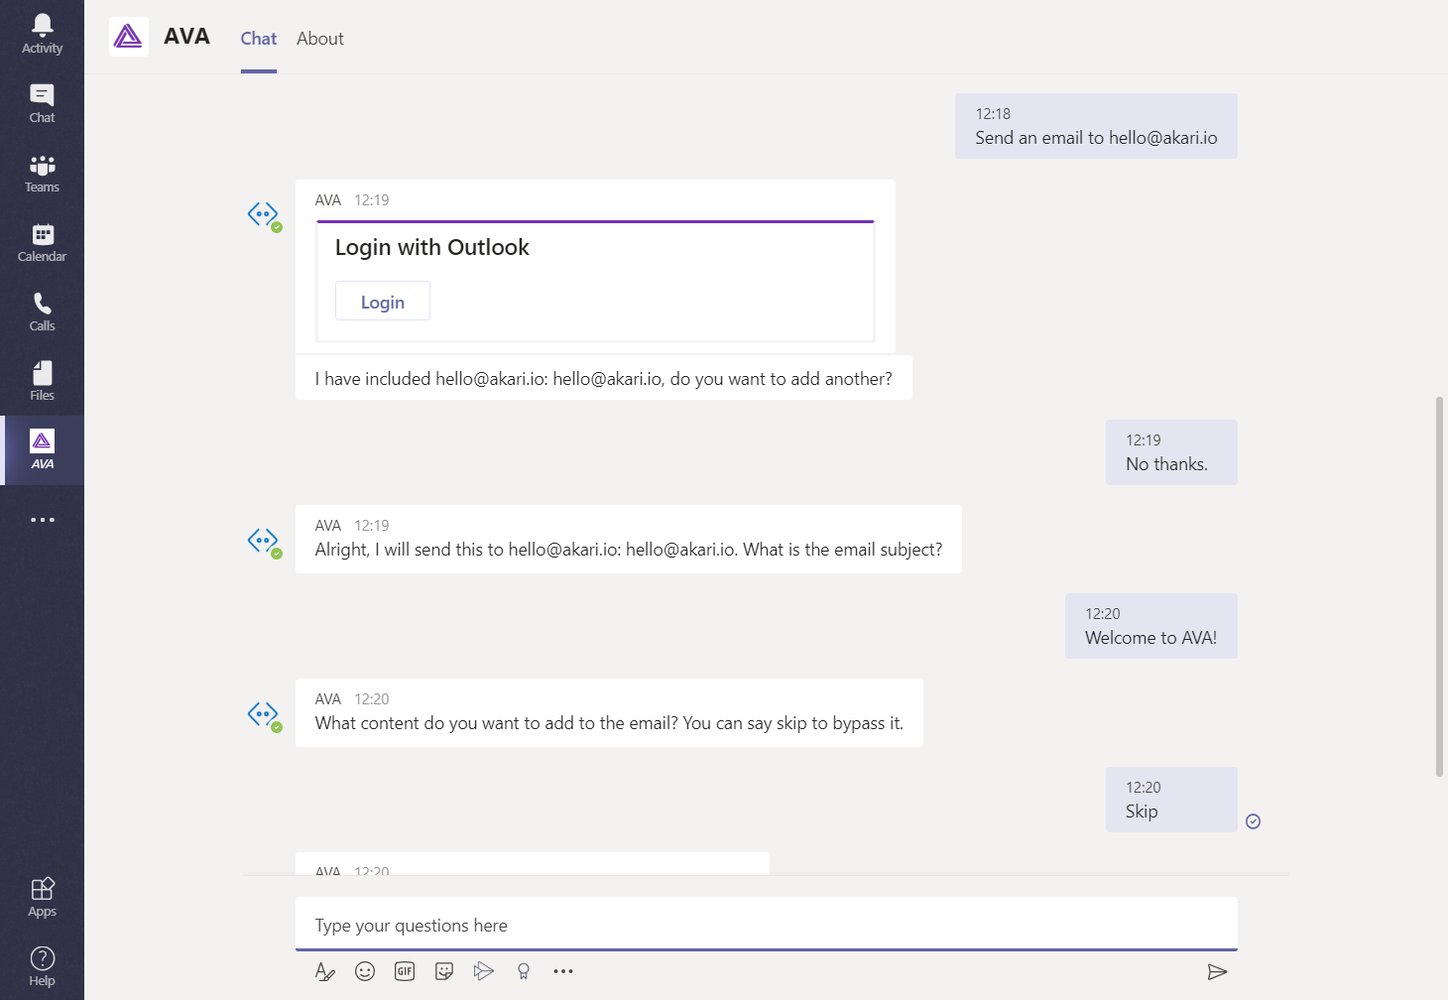Open the emoji picker
1448x1000 pixels.
point(365,971)
